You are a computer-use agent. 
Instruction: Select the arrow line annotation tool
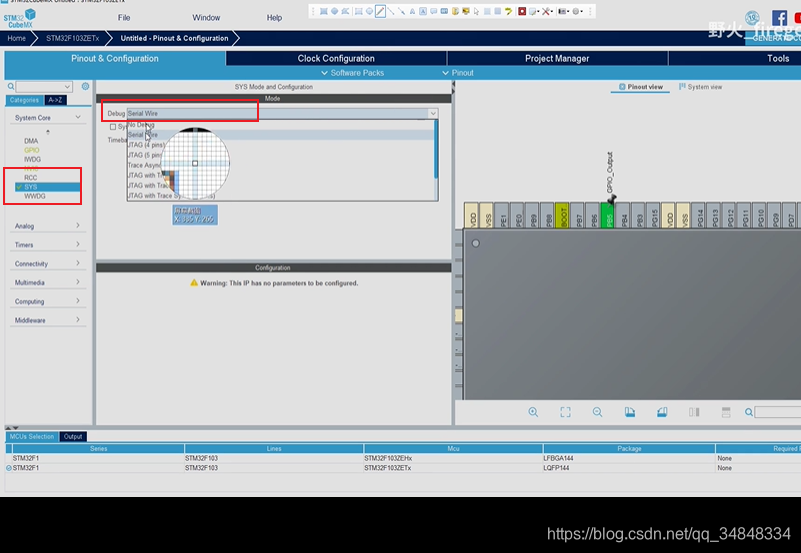click(402, 11)
